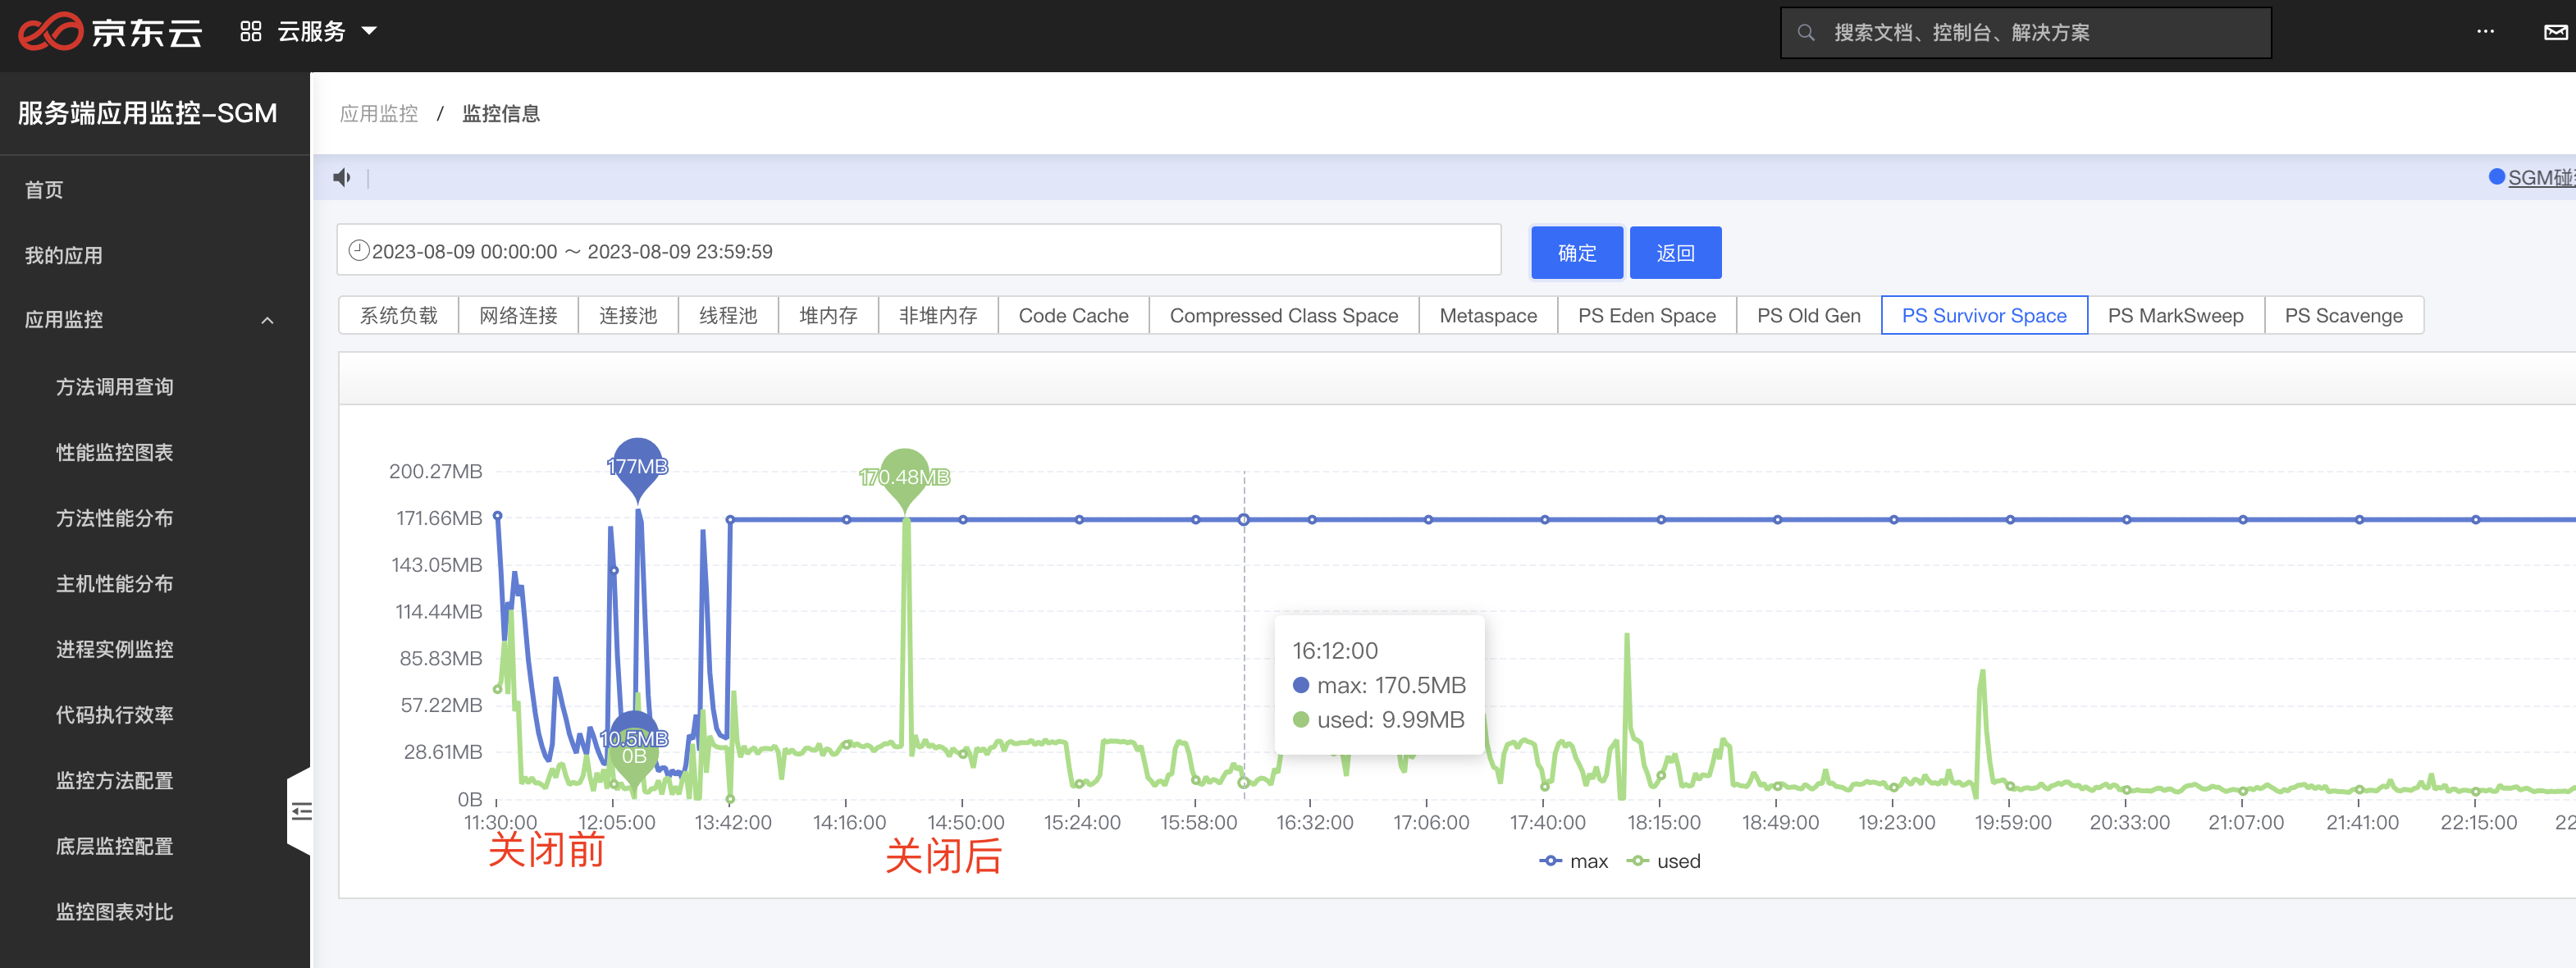Click the 监控信息 breadcrumb text
This screenshot has width=2576, height=968.
coord(501,114)
